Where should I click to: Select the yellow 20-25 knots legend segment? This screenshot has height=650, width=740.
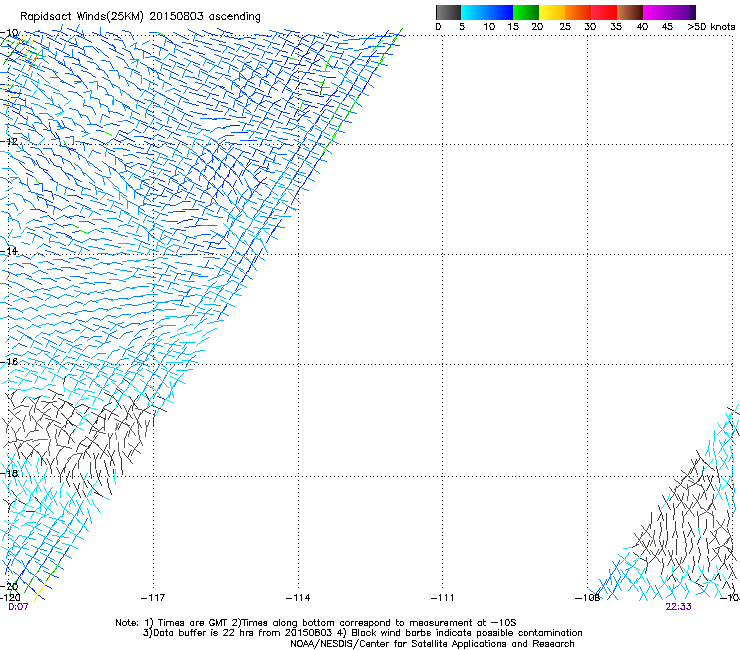pos(552,12)
